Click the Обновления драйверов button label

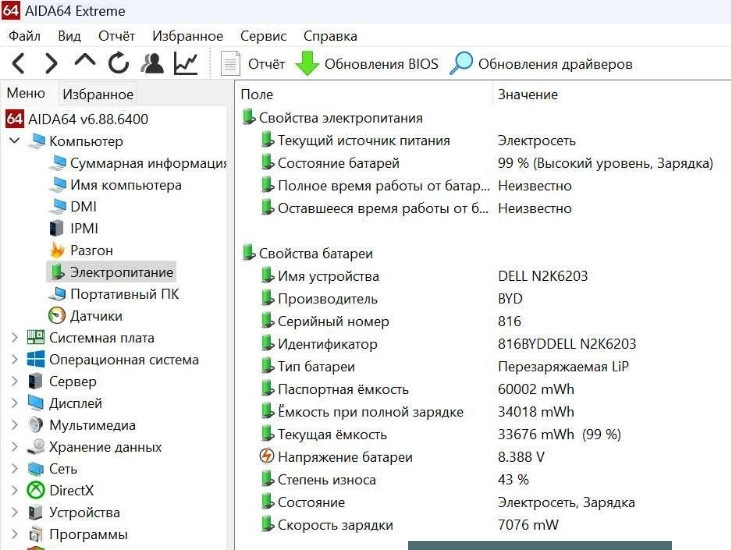555,64
